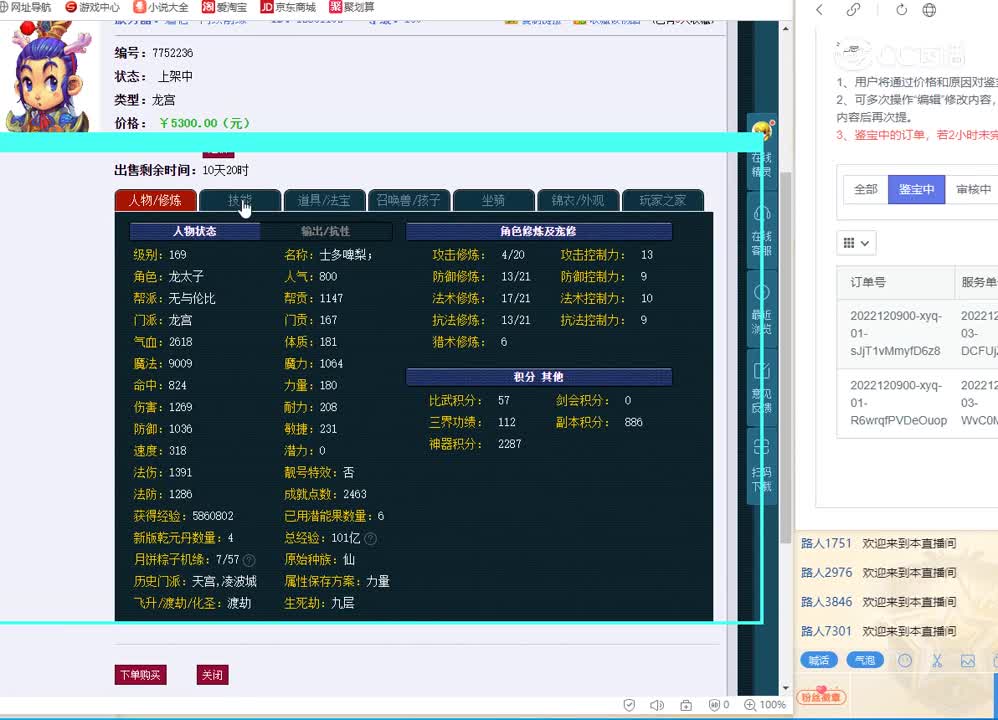The image size is (998, 720).
Task: Click help icon next to 月饼粽子机缘
Action: click(250, 560)
